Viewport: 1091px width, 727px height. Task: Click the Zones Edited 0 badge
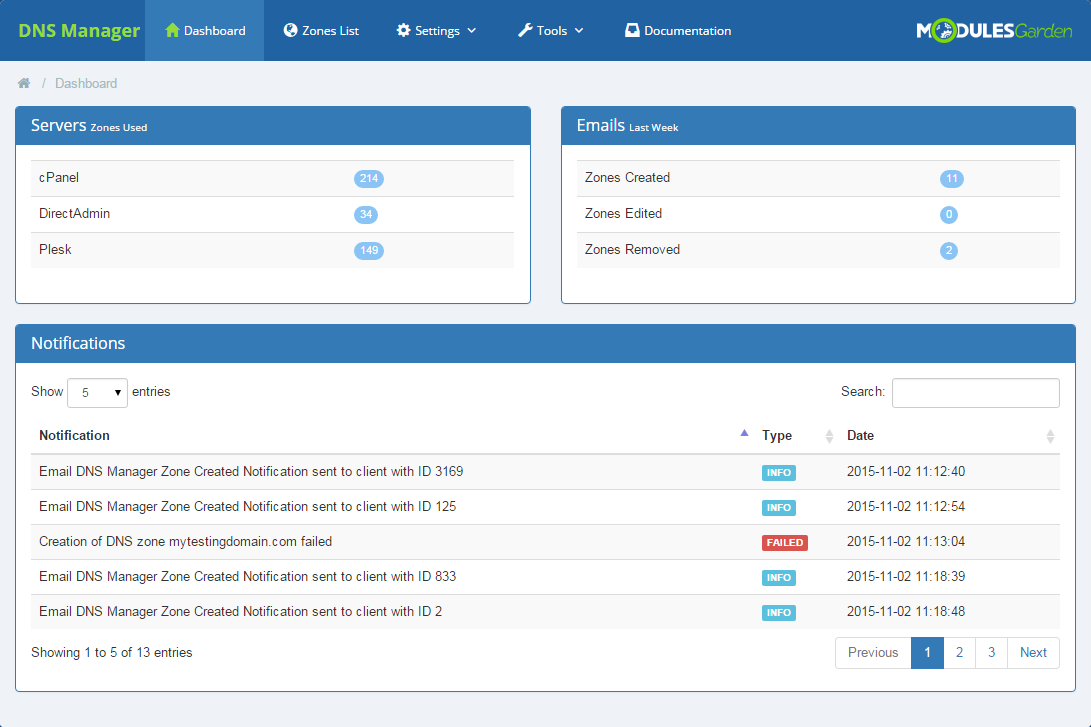coord(948,215)
